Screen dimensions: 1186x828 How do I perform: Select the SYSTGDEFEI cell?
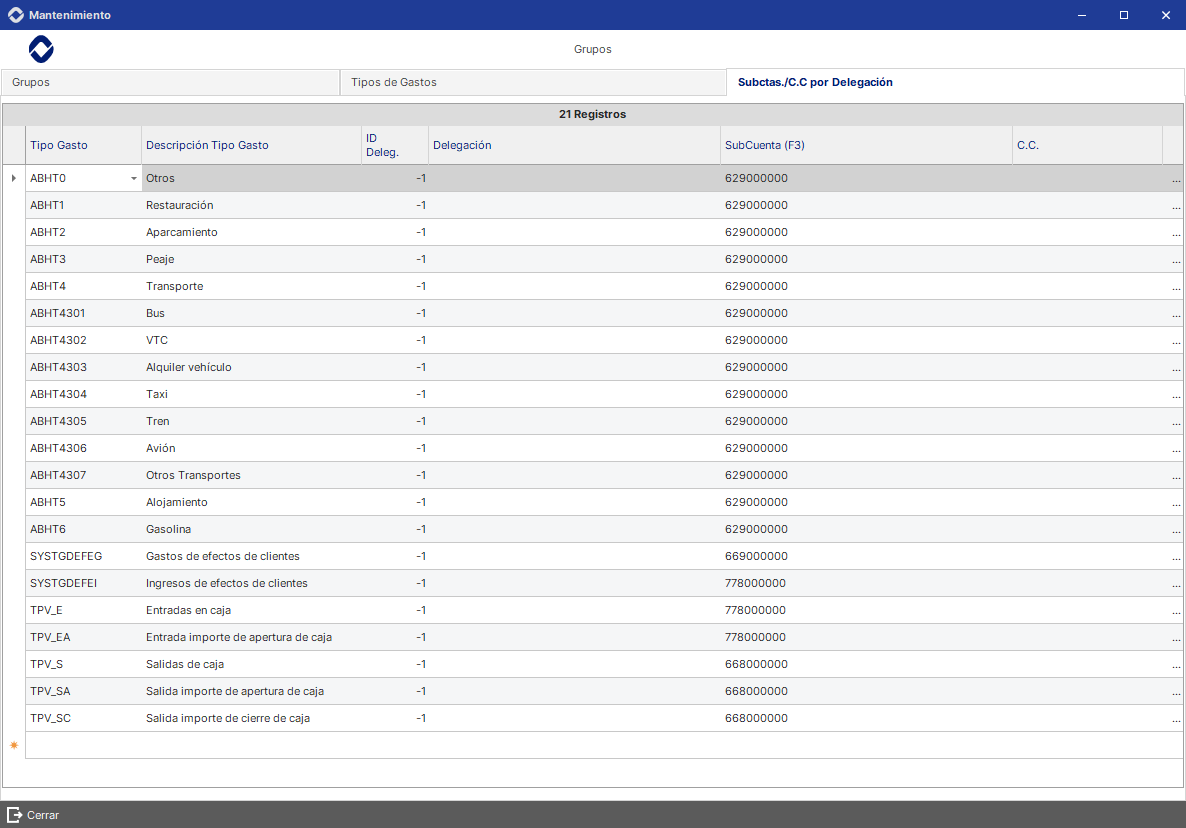coord(83,584)
